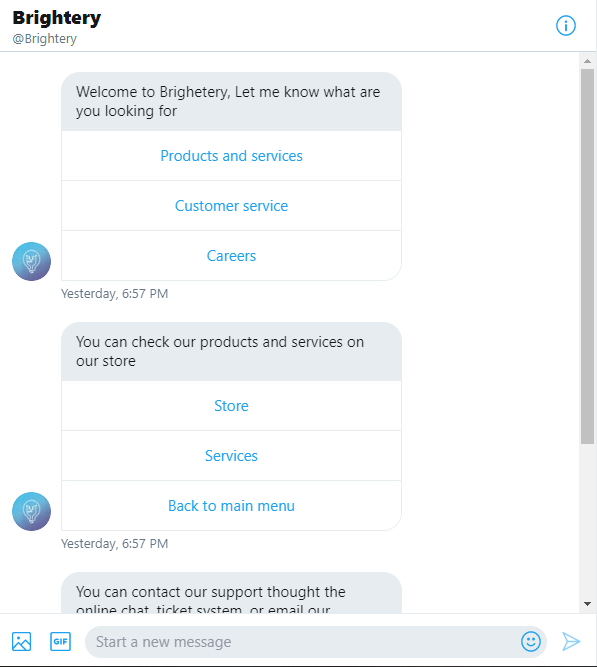Select the Products and services option
The height and width of the screenshot is (667, 597).
click(231, 156)
